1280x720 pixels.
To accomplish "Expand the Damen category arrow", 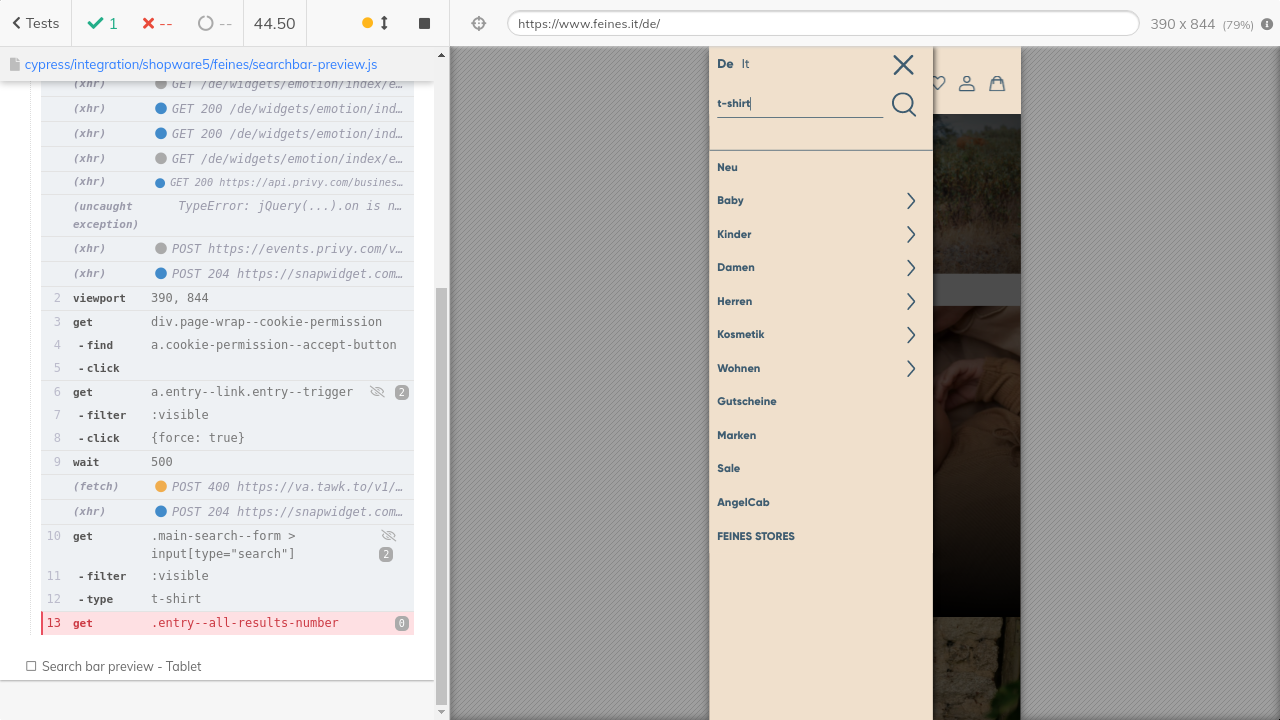I will 910,268.
